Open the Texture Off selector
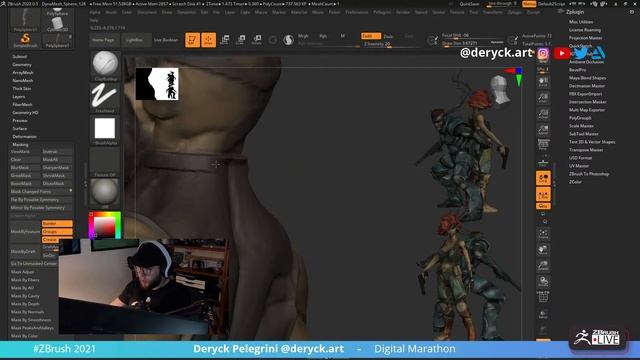This screenshot has height=360, width=640. click(x=105, y=162)
